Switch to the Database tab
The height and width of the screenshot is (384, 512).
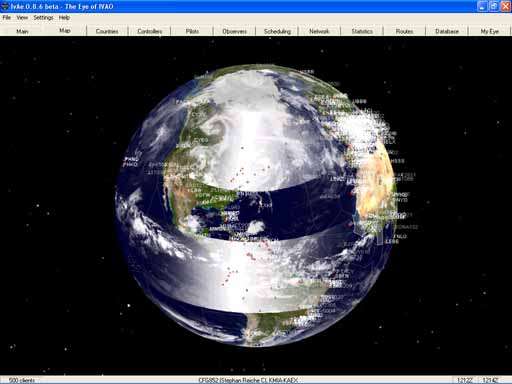[447, 31]
